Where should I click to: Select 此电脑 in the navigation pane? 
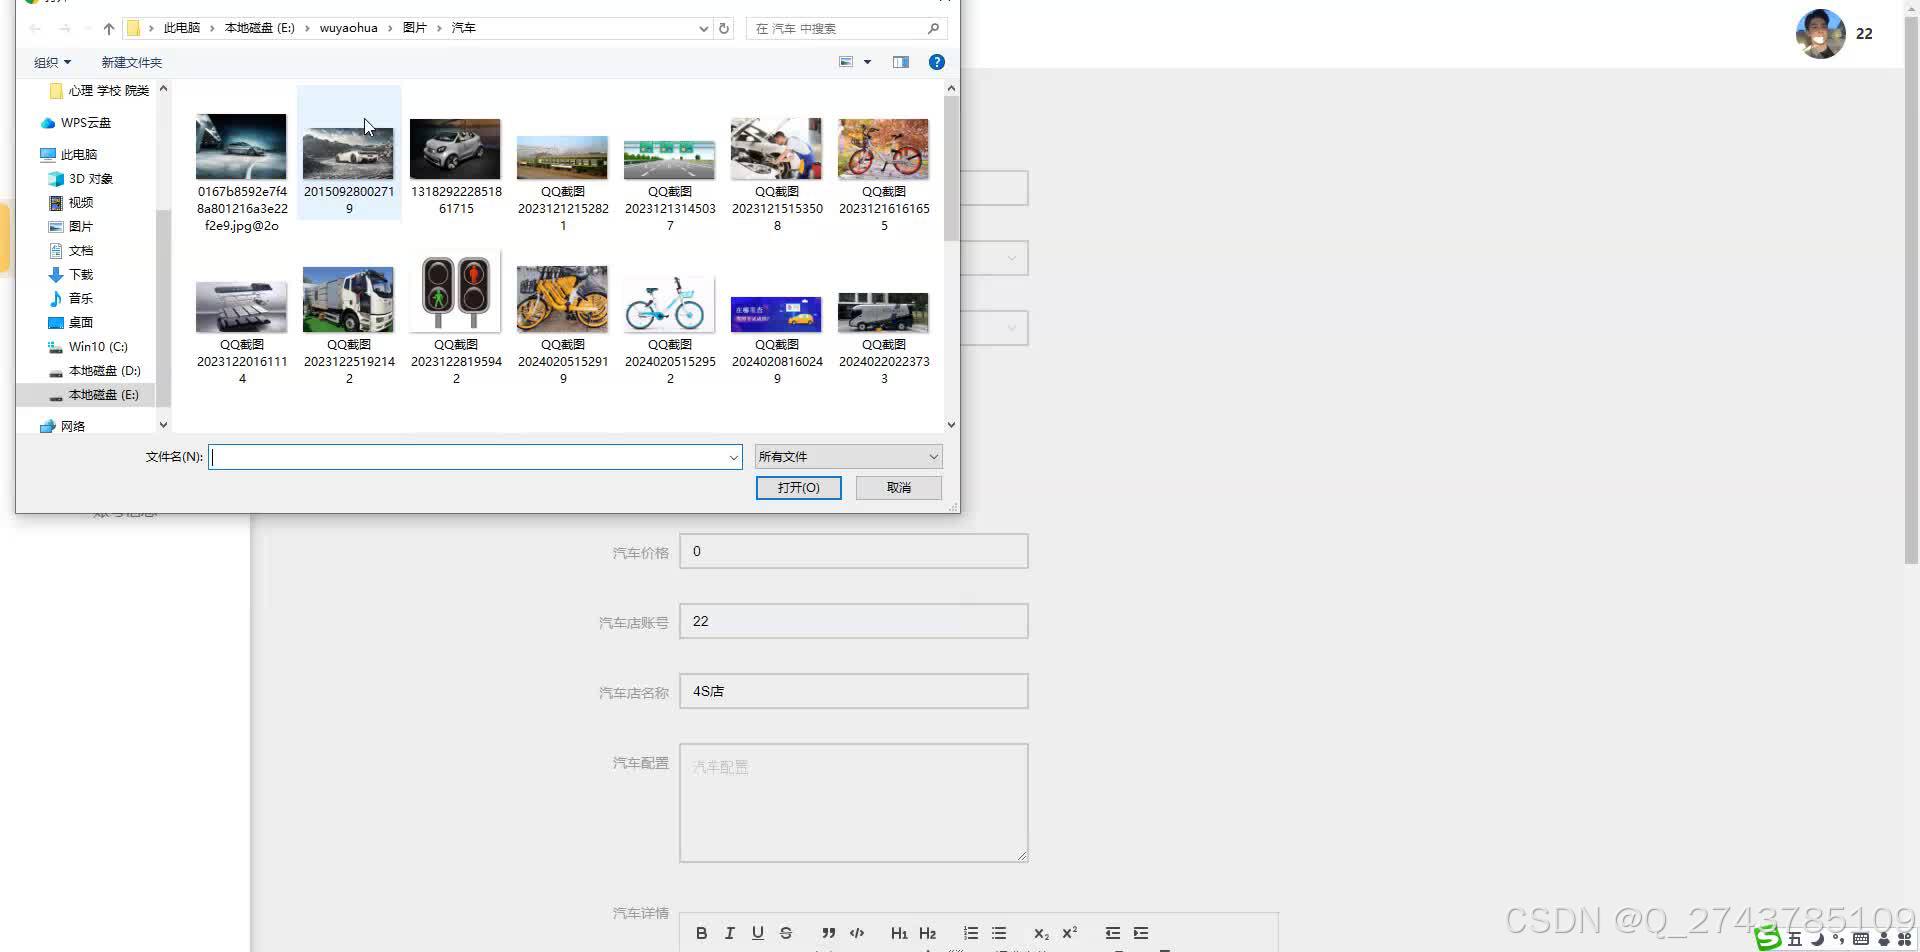coord(78,155)
